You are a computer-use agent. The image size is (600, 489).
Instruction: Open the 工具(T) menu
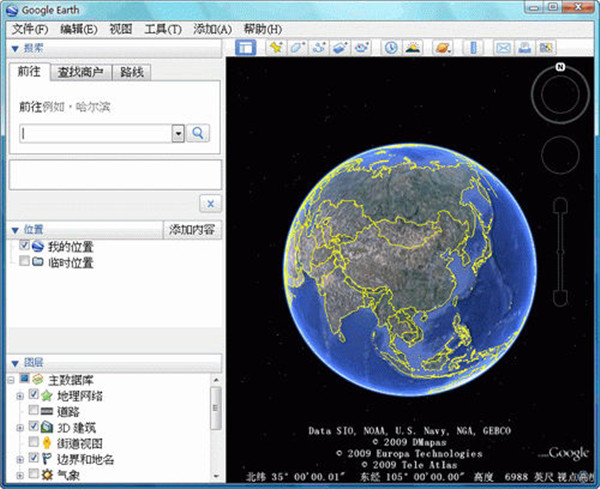(x=162, y=29)
